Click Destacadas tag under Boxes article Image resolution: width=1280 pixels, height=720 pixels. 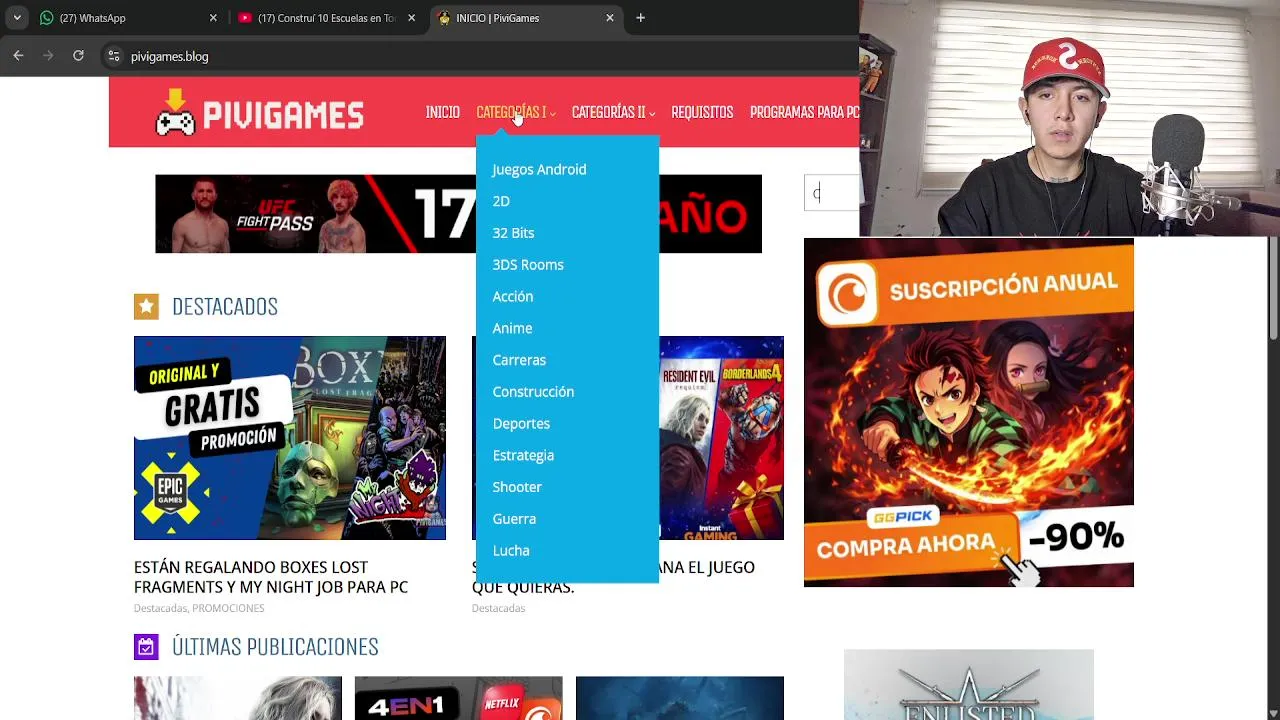(160, 608)
